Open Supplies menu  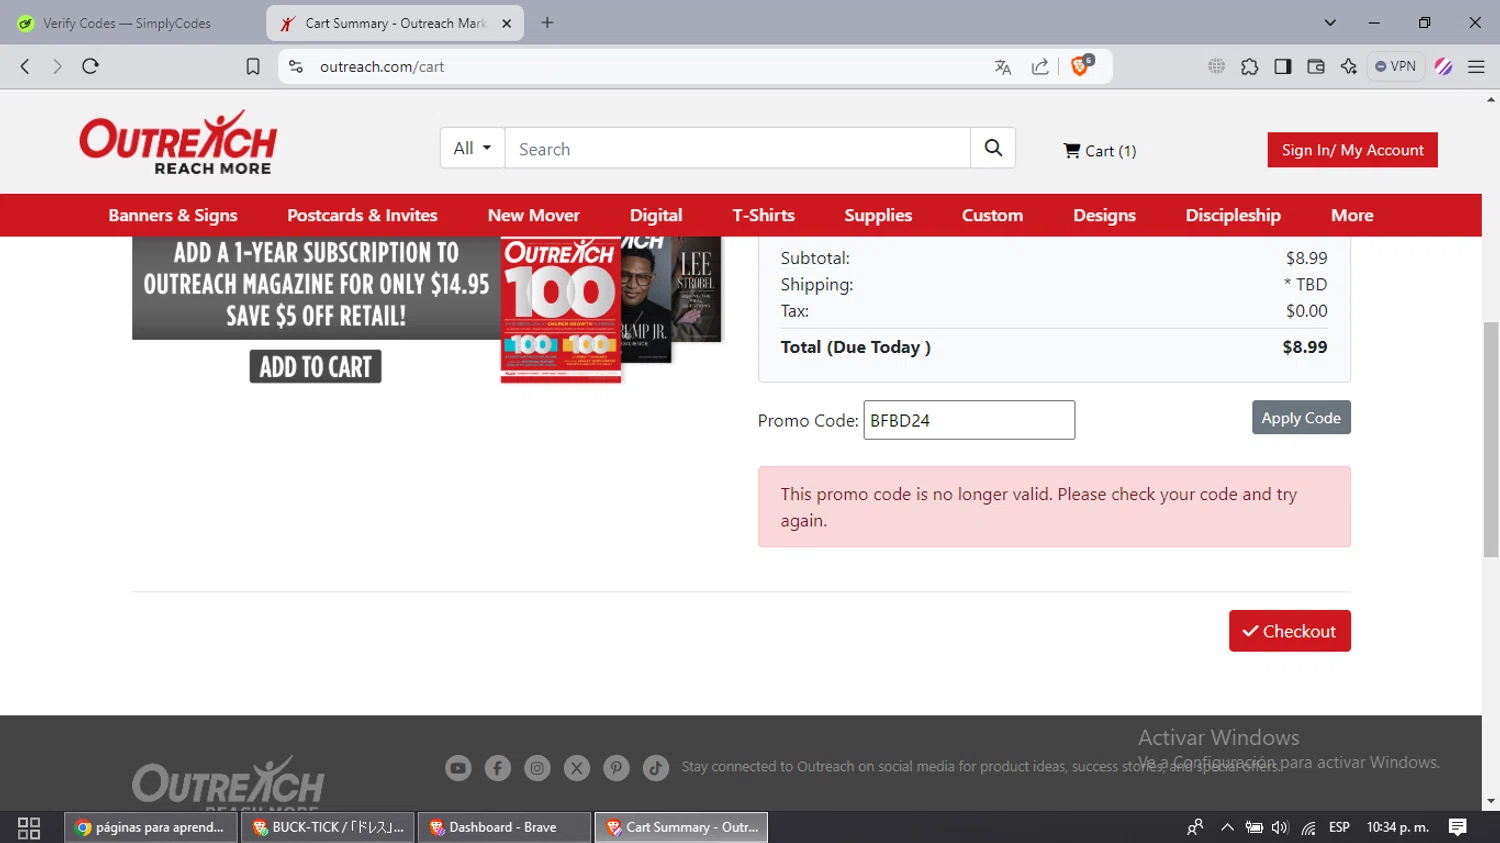878,215
